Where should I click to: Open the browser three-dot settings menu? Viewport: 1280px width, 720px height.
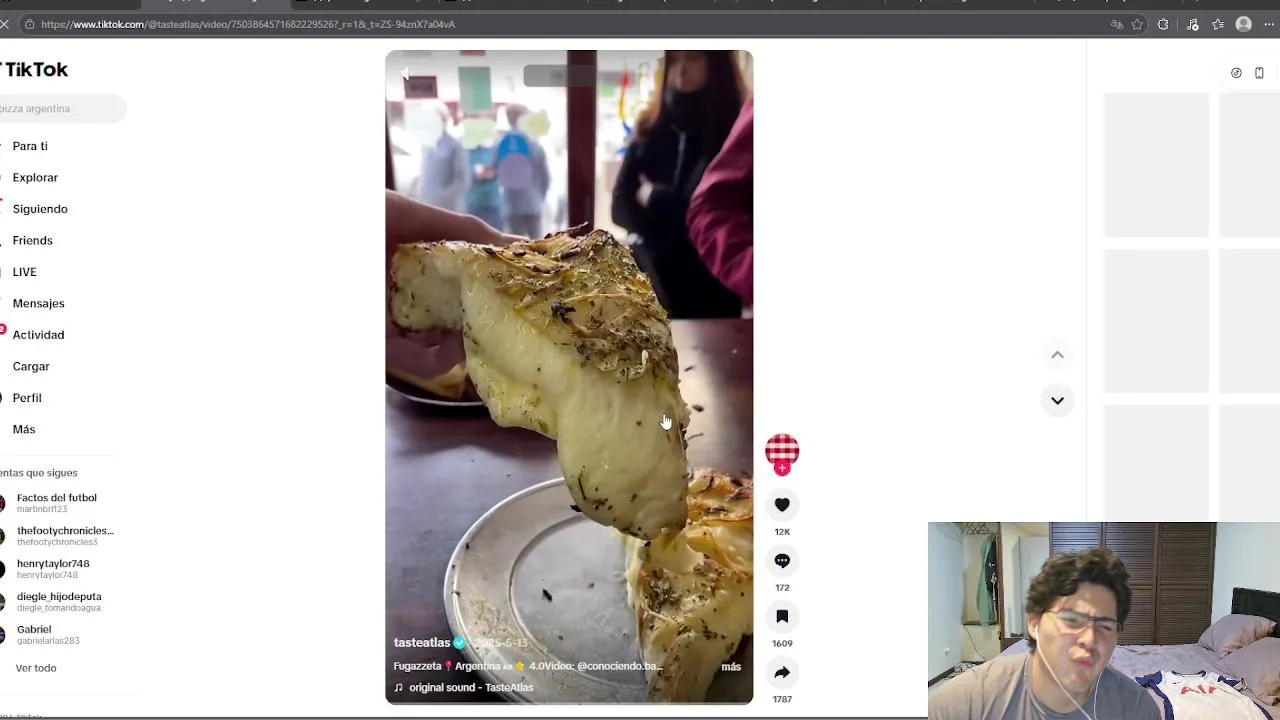pyautogui.click(x=1269, y=24)
